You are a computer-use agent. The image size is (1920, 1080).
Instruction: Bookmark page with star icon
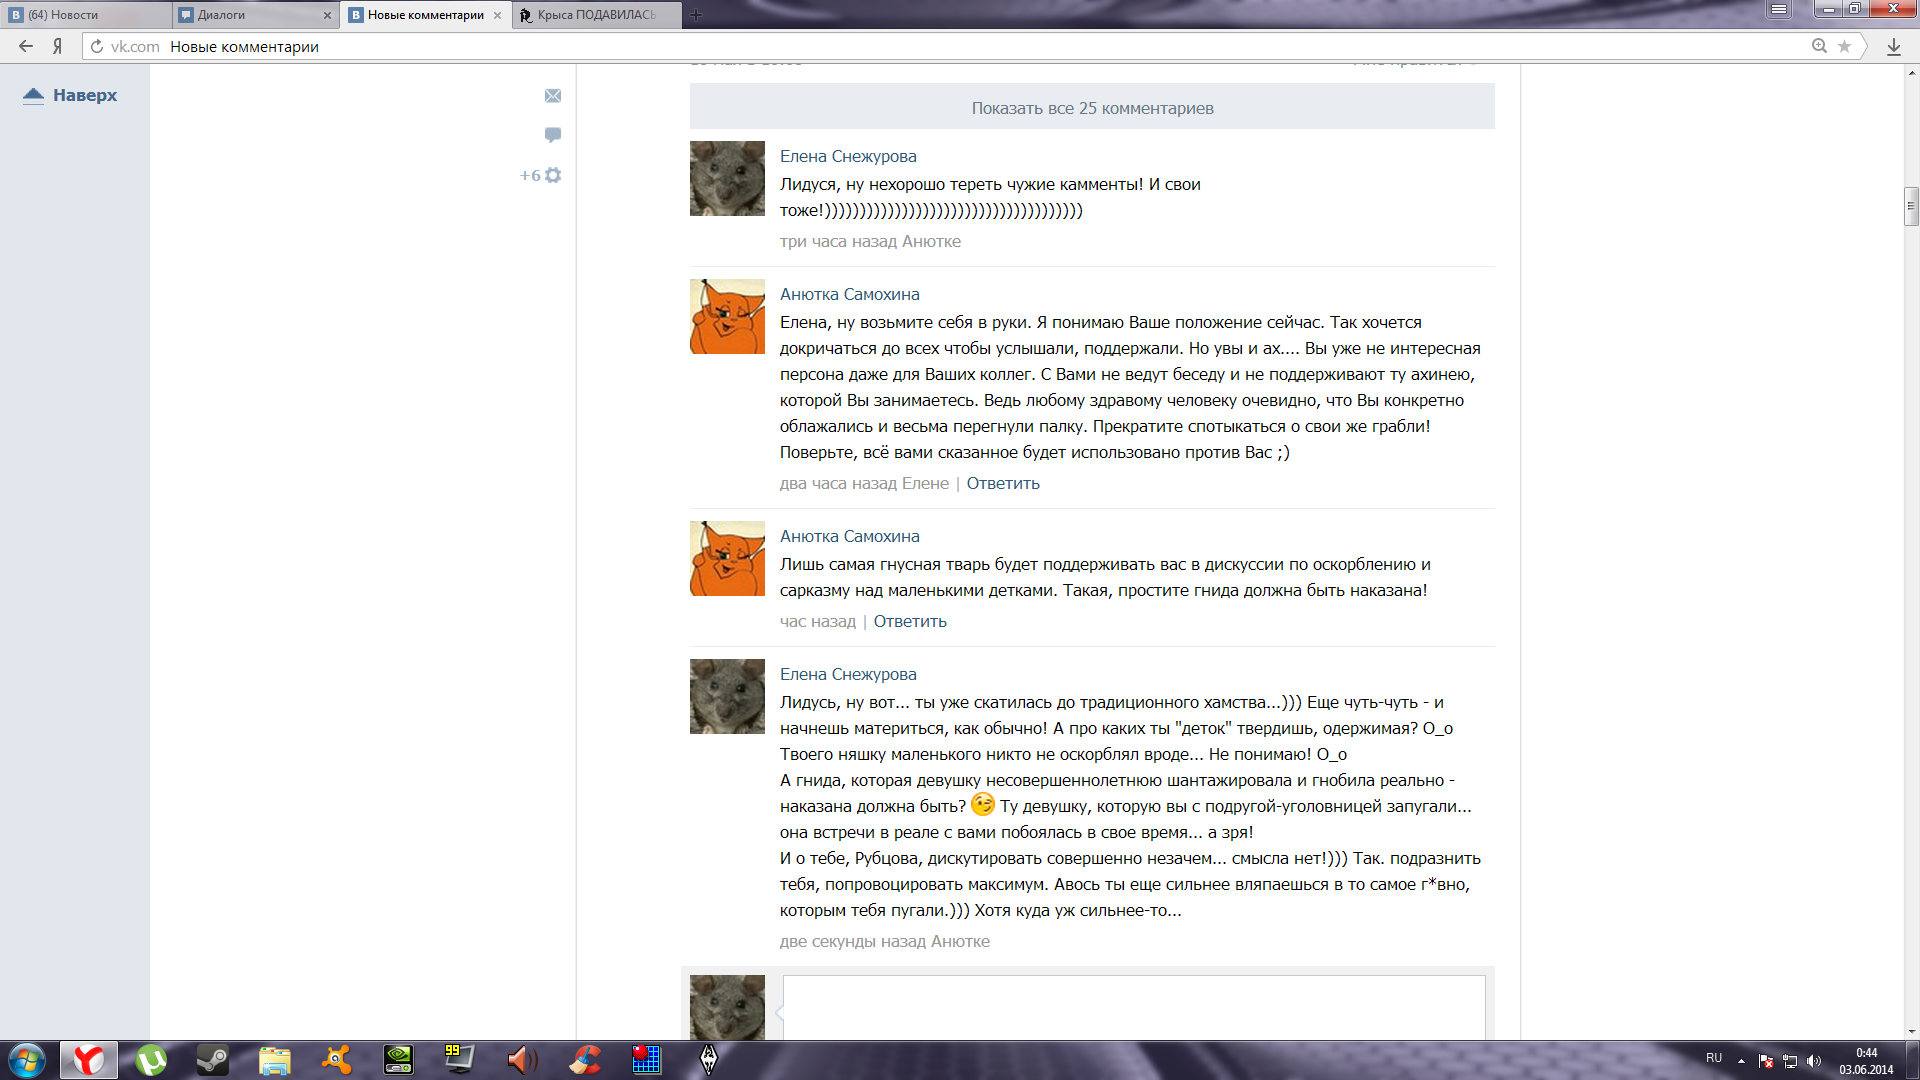[x=1845, y=47]
